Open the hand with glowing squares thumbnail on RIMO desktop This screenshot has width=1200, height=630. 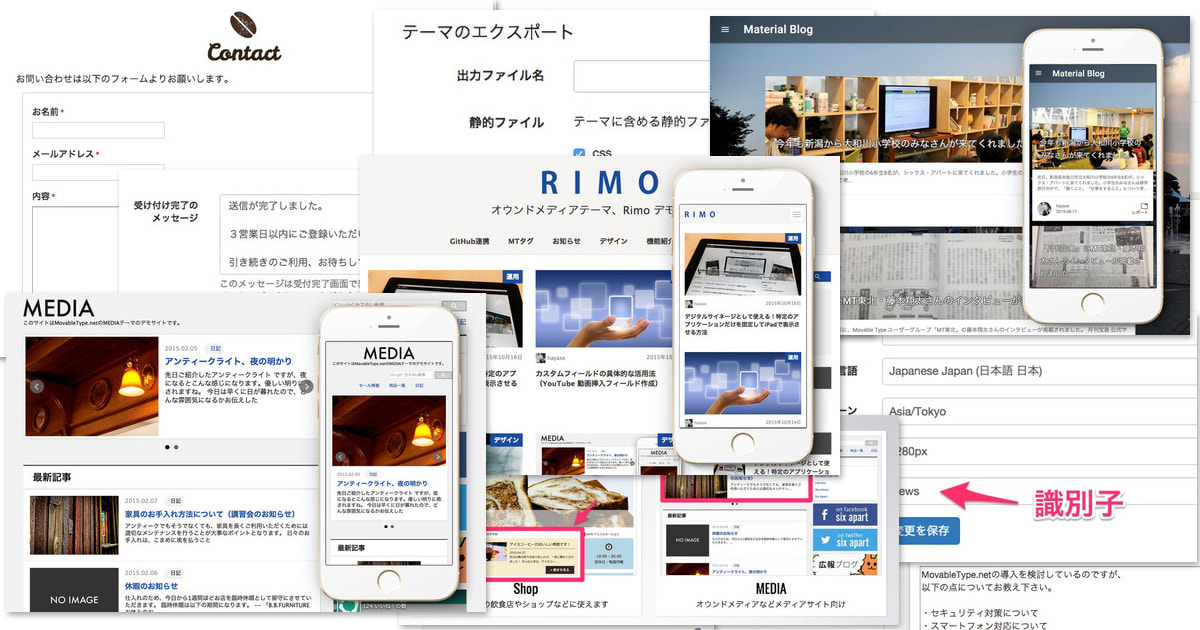(x=604, y=307)
